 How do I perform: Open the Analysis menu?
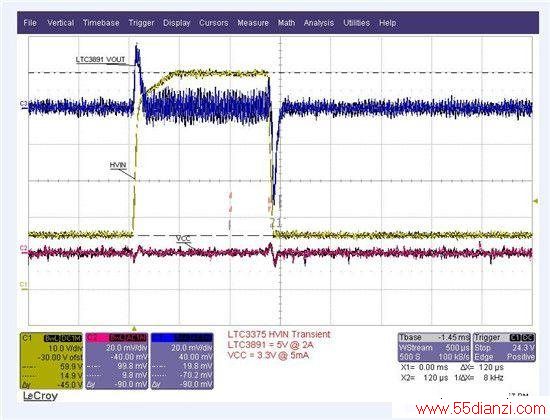[x=319, y=23]
